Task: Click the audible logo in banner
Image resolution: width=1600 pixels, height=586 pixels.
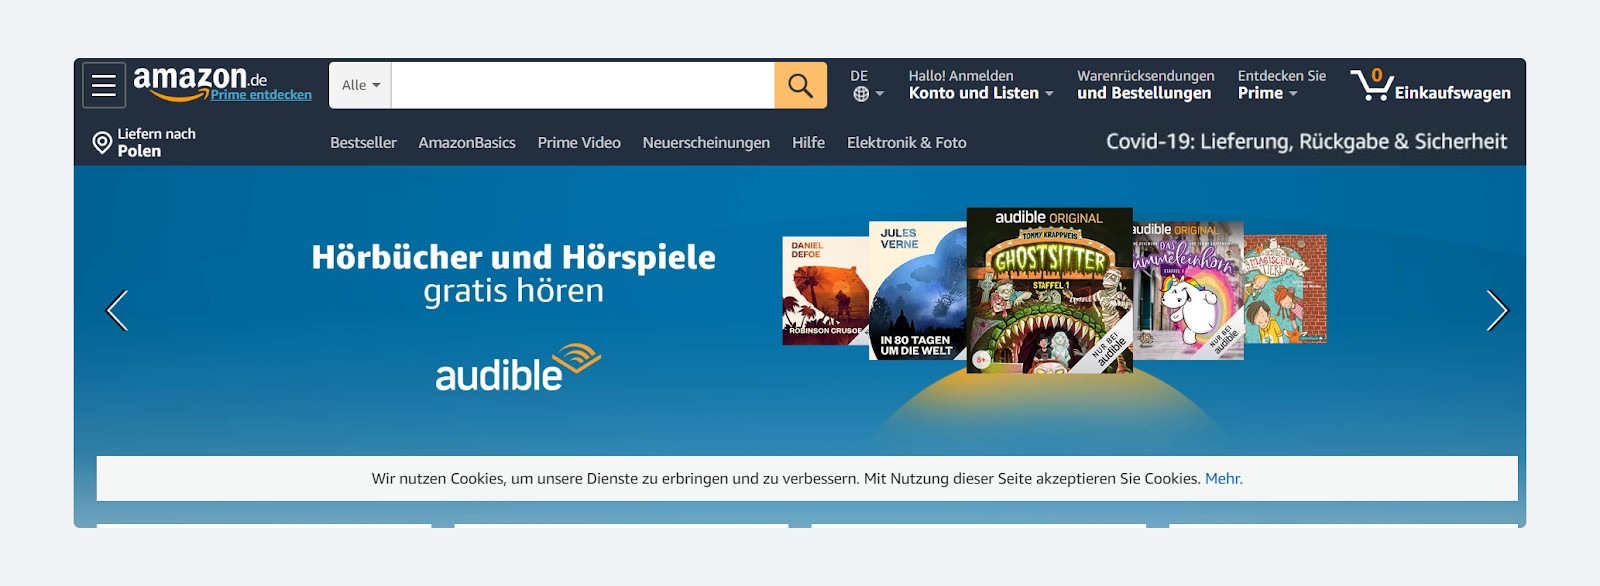Action: (x=517, y=368)
